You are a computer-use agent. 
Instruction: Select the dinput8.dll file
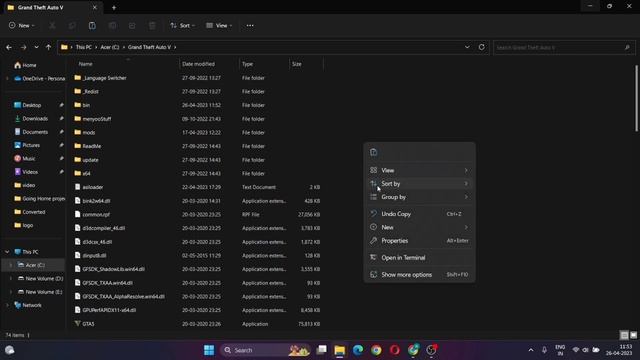[94, 256]
